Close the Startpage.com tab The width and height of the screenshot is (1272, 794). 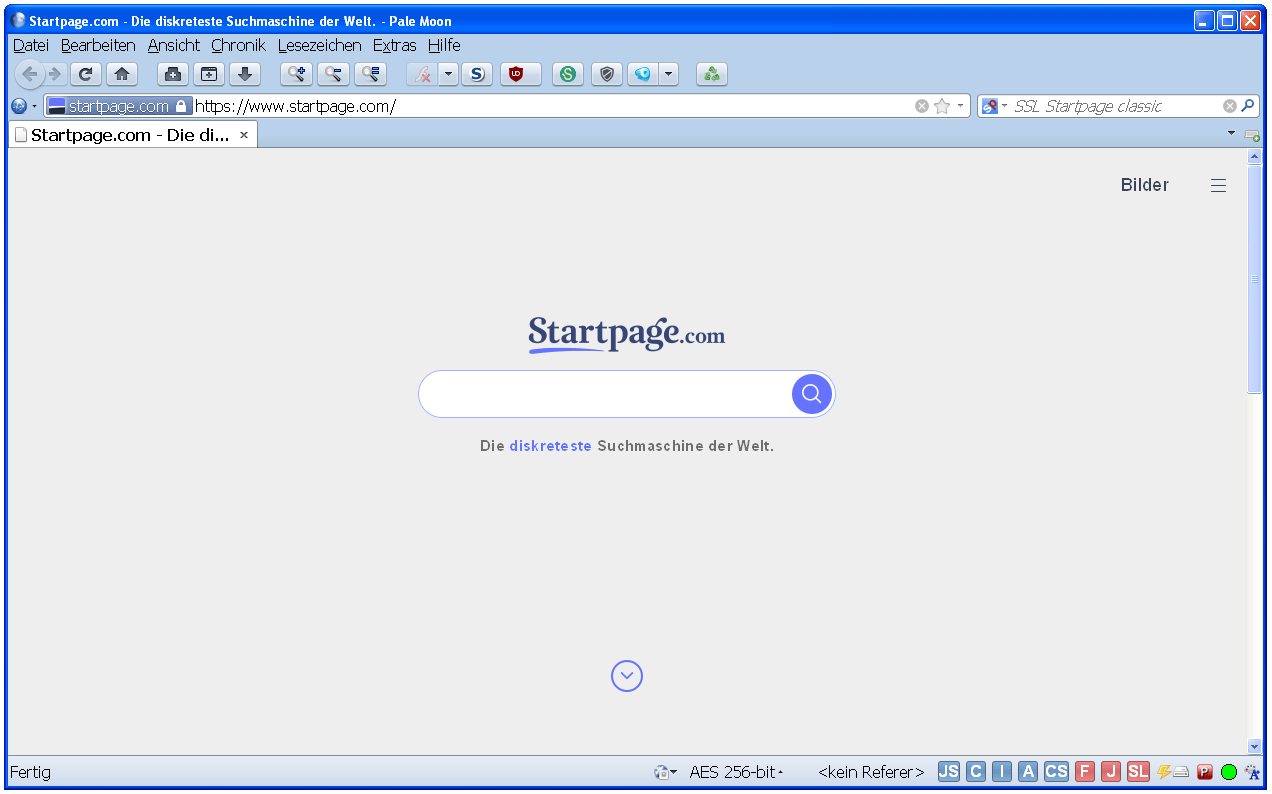click(x=243, y=135)
